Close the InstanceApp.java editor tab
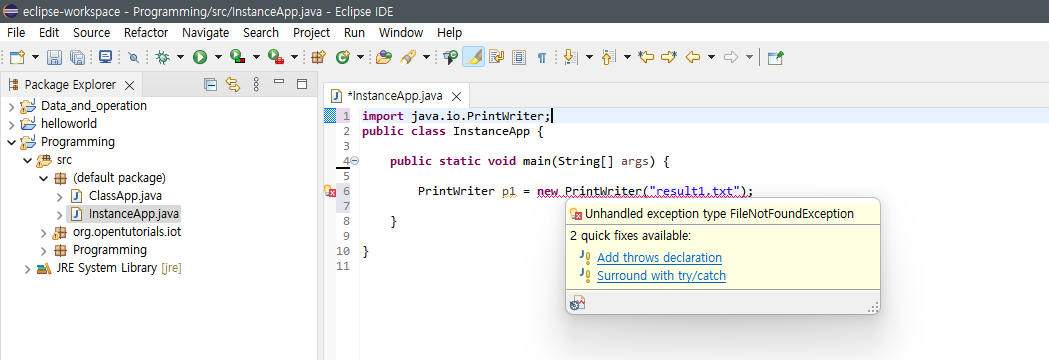Viewport: 1049px width, 360px height. [x=456, y=96]
